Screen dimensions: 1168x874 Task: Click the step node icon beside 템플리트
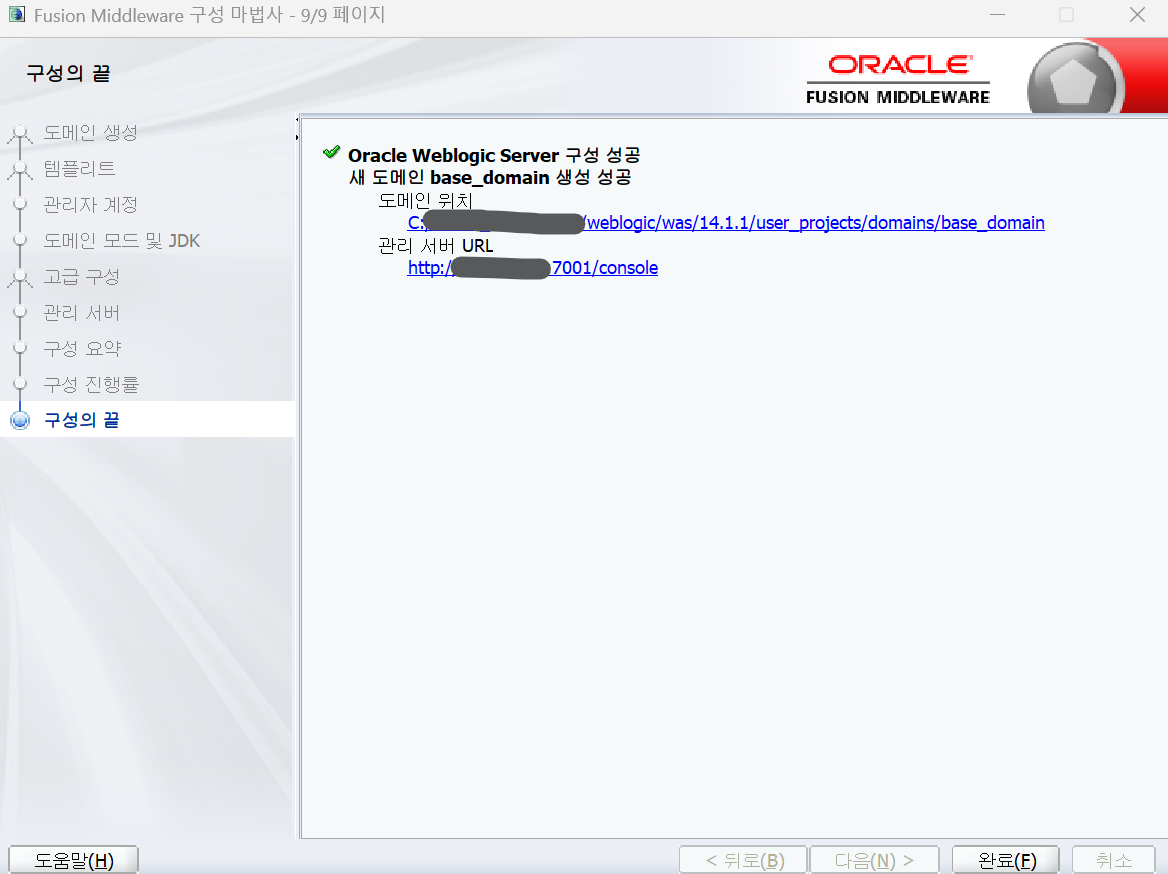20,170
